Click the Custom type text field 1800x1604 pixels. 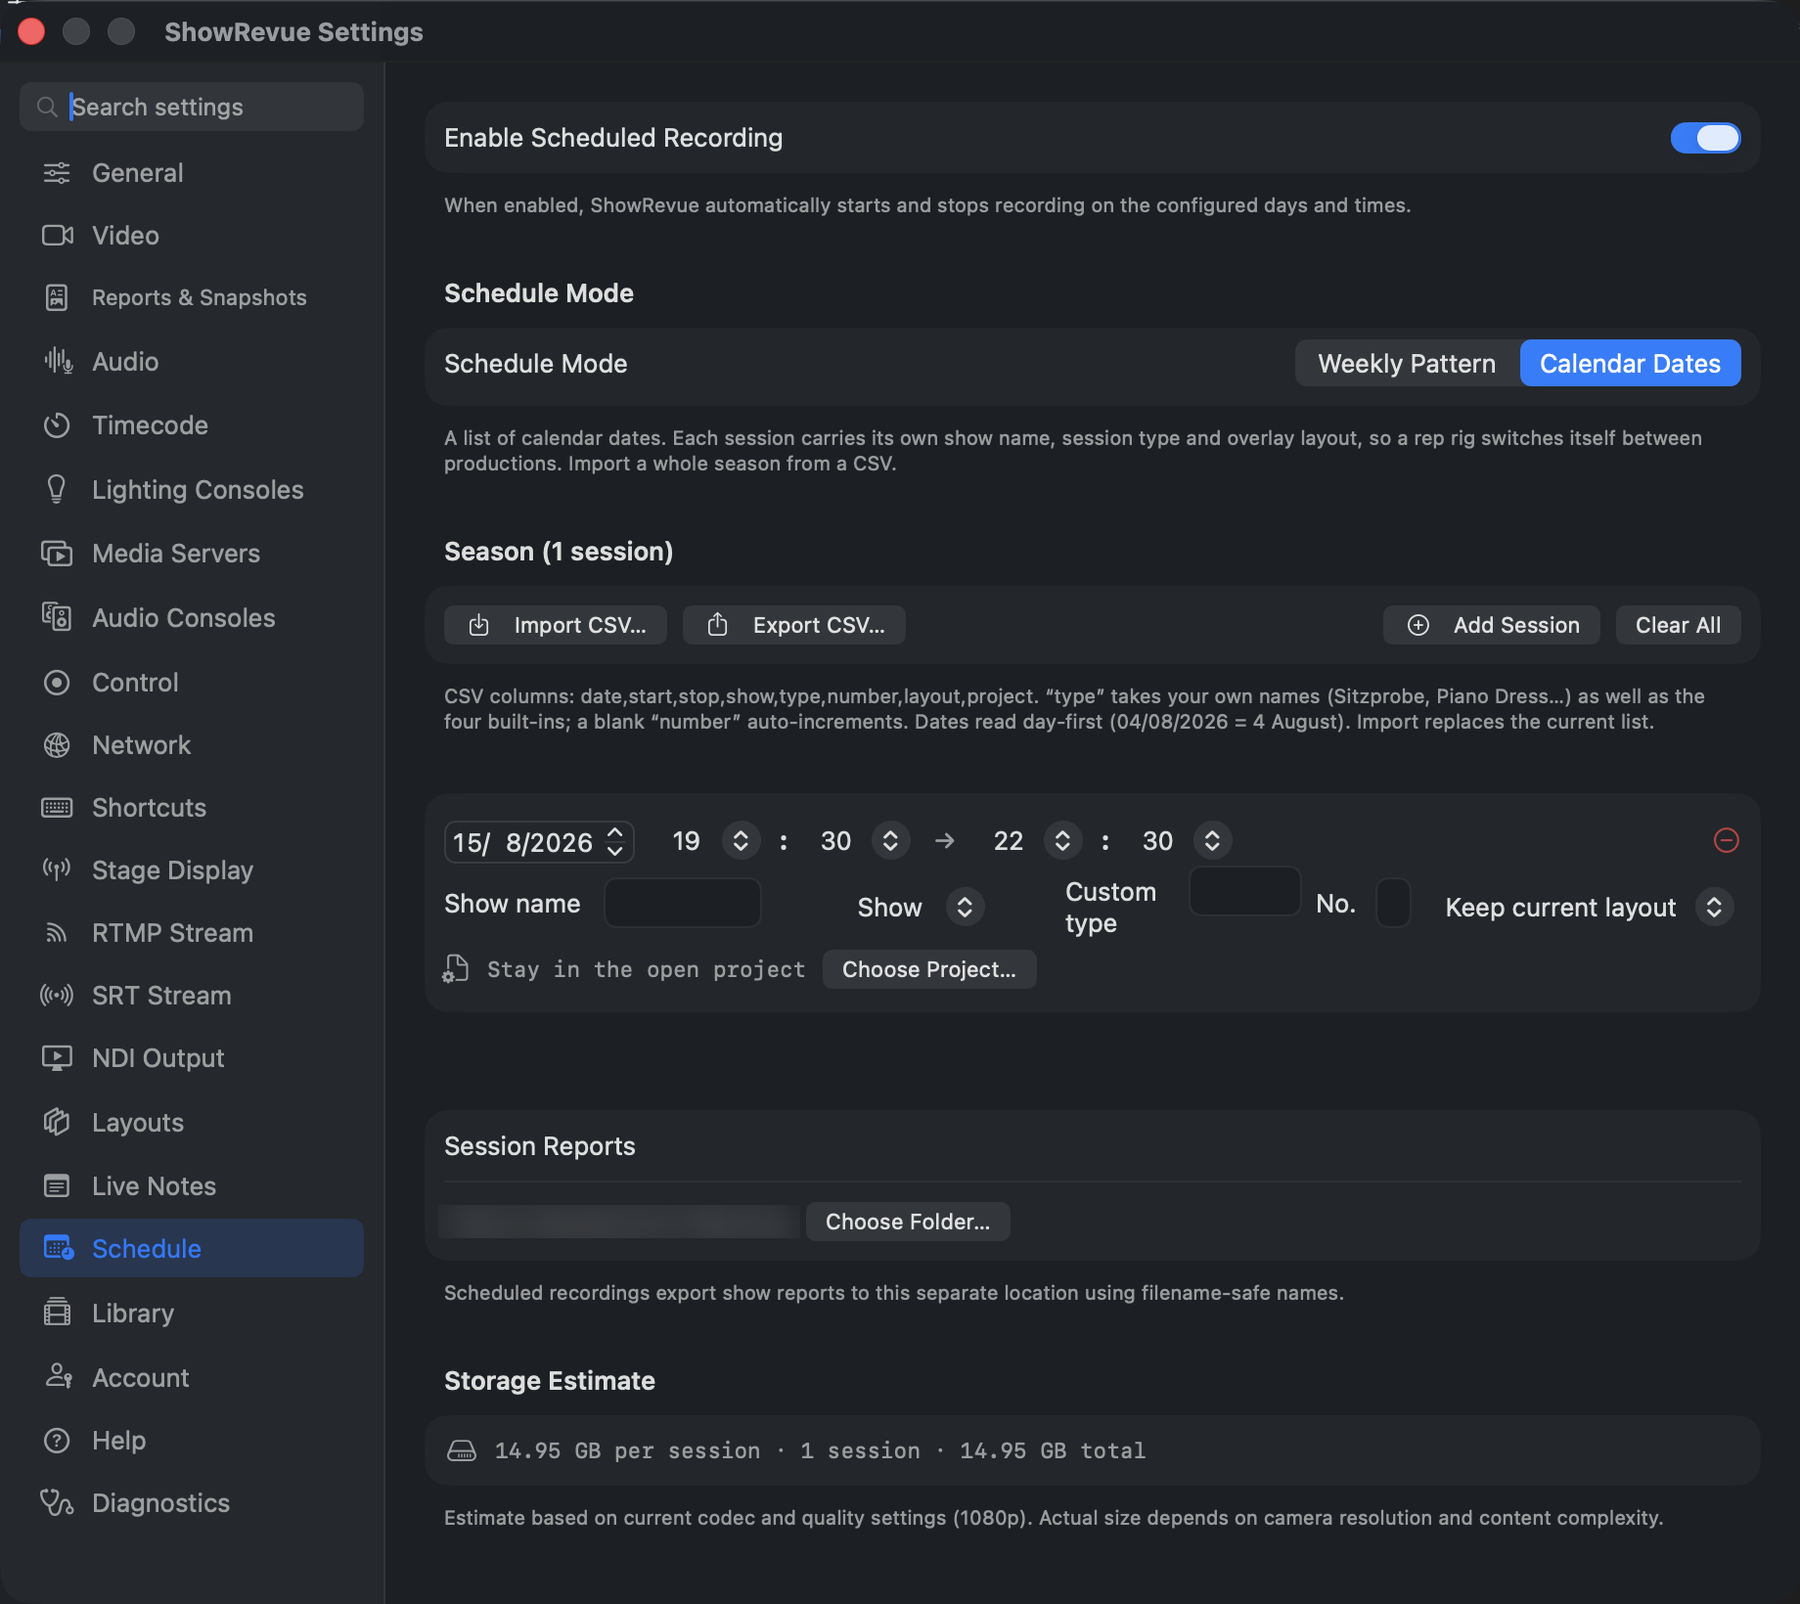click(x=1245, y=891)
